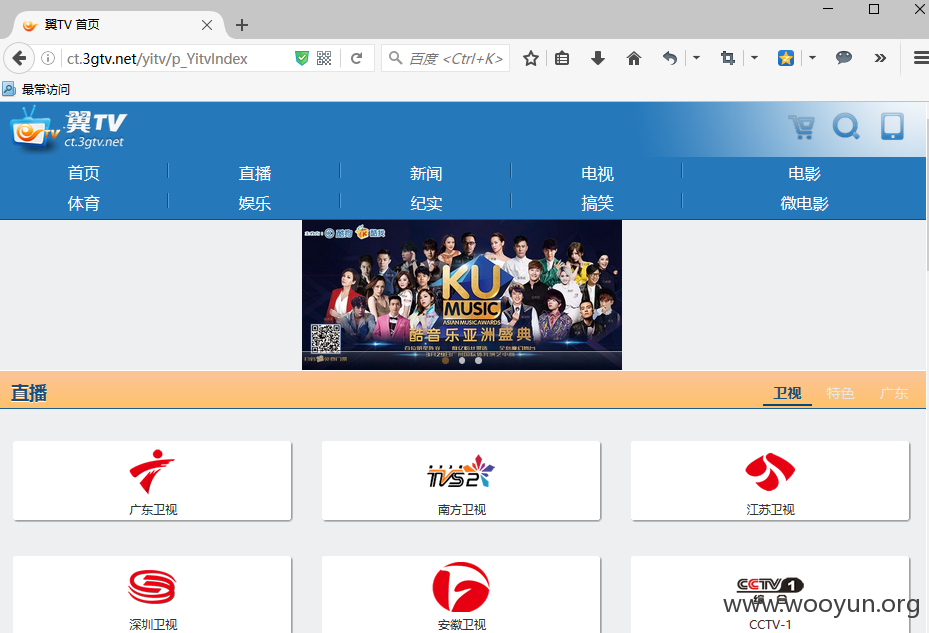Open 电影 in the navigation menu
This screenshot has height=633, width=929.
(804, 173)
